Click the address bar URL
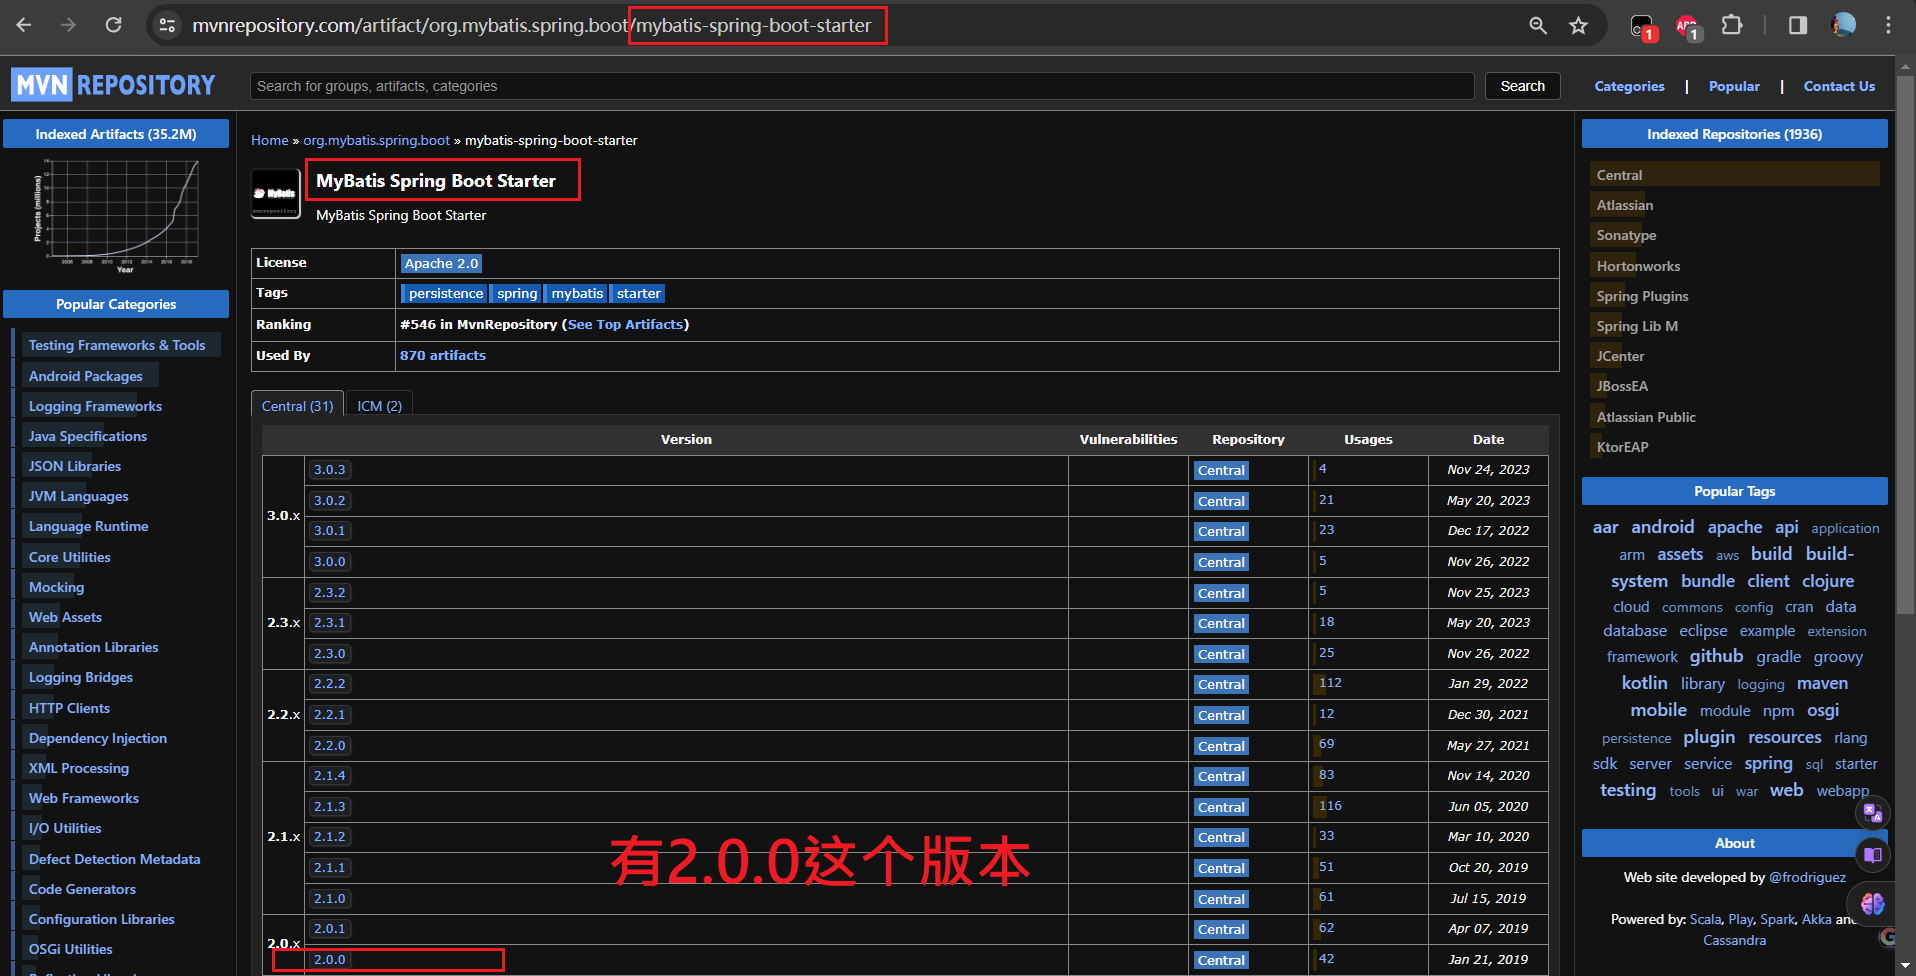This screenshot has height=976, width=1916. coord(532,25)
